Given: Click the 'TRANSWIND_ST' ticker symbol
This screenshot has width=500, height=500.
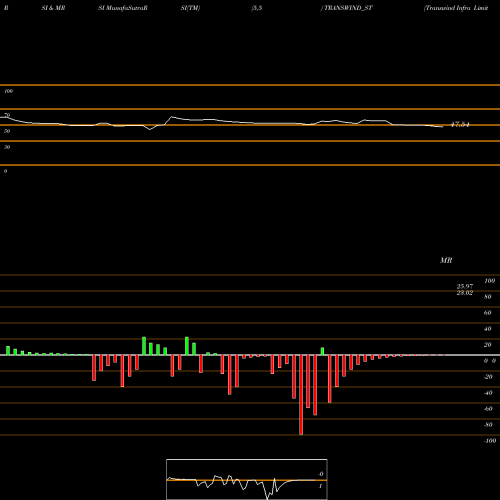Looking at the screenshot, I should (x=348, y=8).
